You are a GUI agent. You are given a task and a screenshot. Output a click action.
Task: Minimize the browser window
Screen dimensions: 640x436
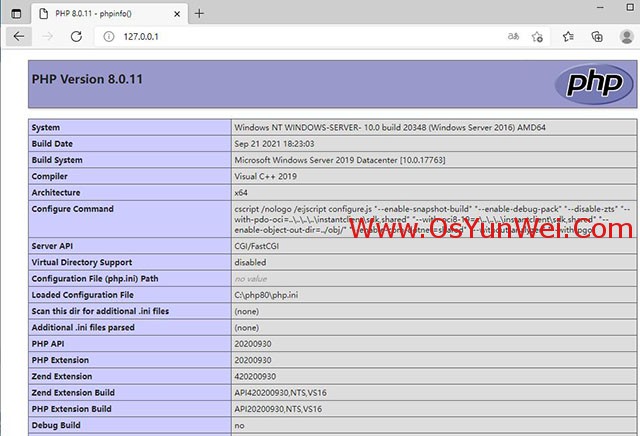coord(600,7)
